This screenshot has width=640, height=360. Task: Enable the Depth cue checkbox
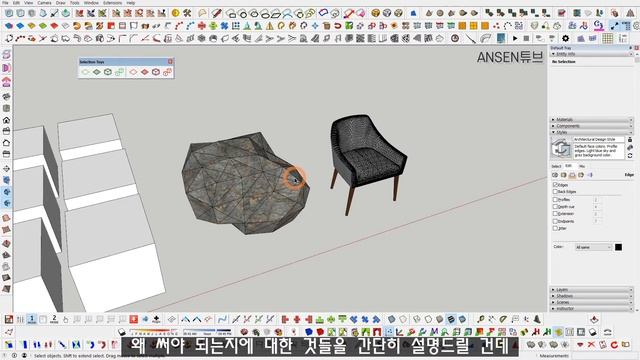555,207
